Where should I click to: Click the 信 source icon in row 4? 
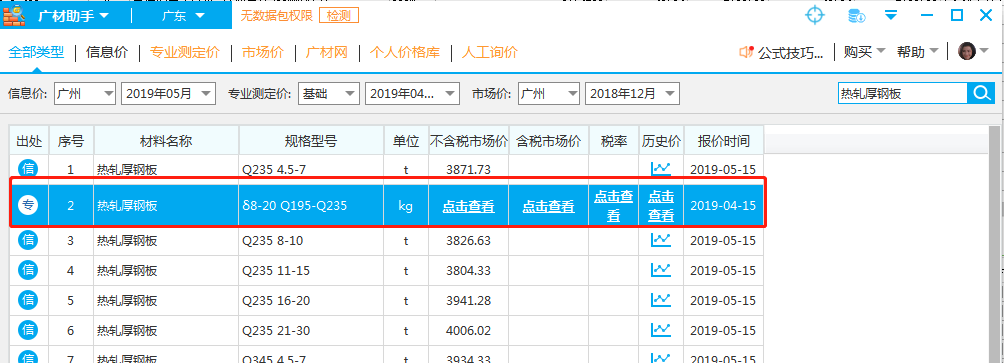pos(29,270)
